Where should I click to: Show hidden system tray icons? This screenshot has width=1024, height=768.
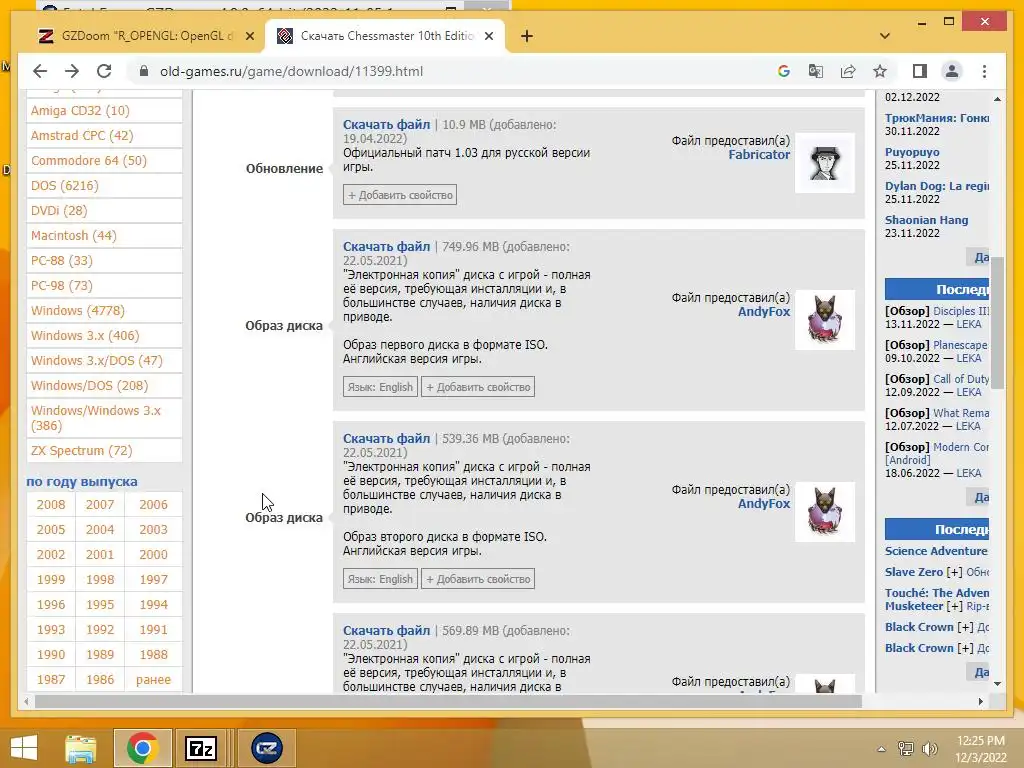point(881,749)
